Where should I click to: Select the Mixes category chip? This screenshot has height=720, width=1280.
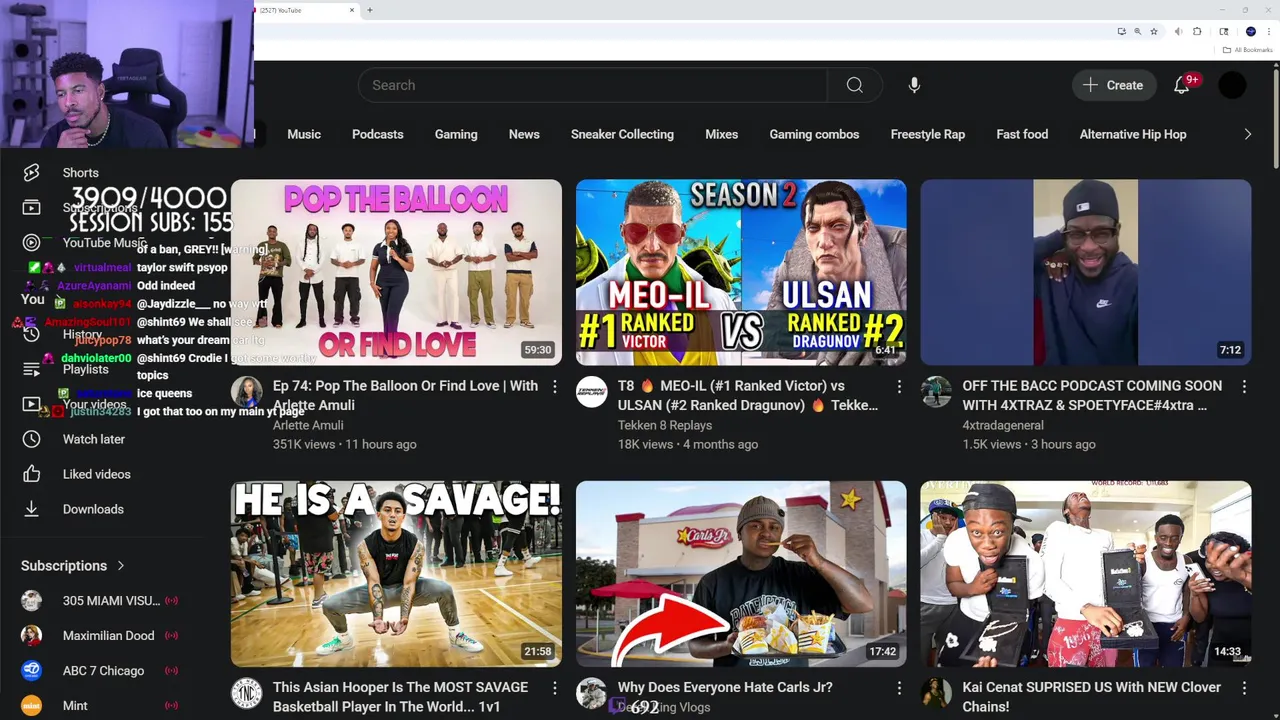pyautogui.click(x=722, y=134)
